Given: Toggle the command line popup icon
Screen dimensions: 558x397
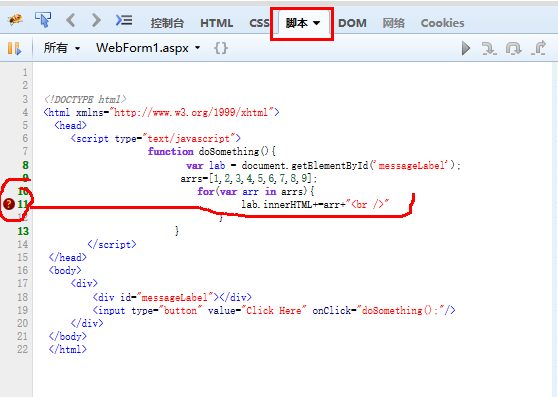Looking at the screenshot, I should pos(124,20).
